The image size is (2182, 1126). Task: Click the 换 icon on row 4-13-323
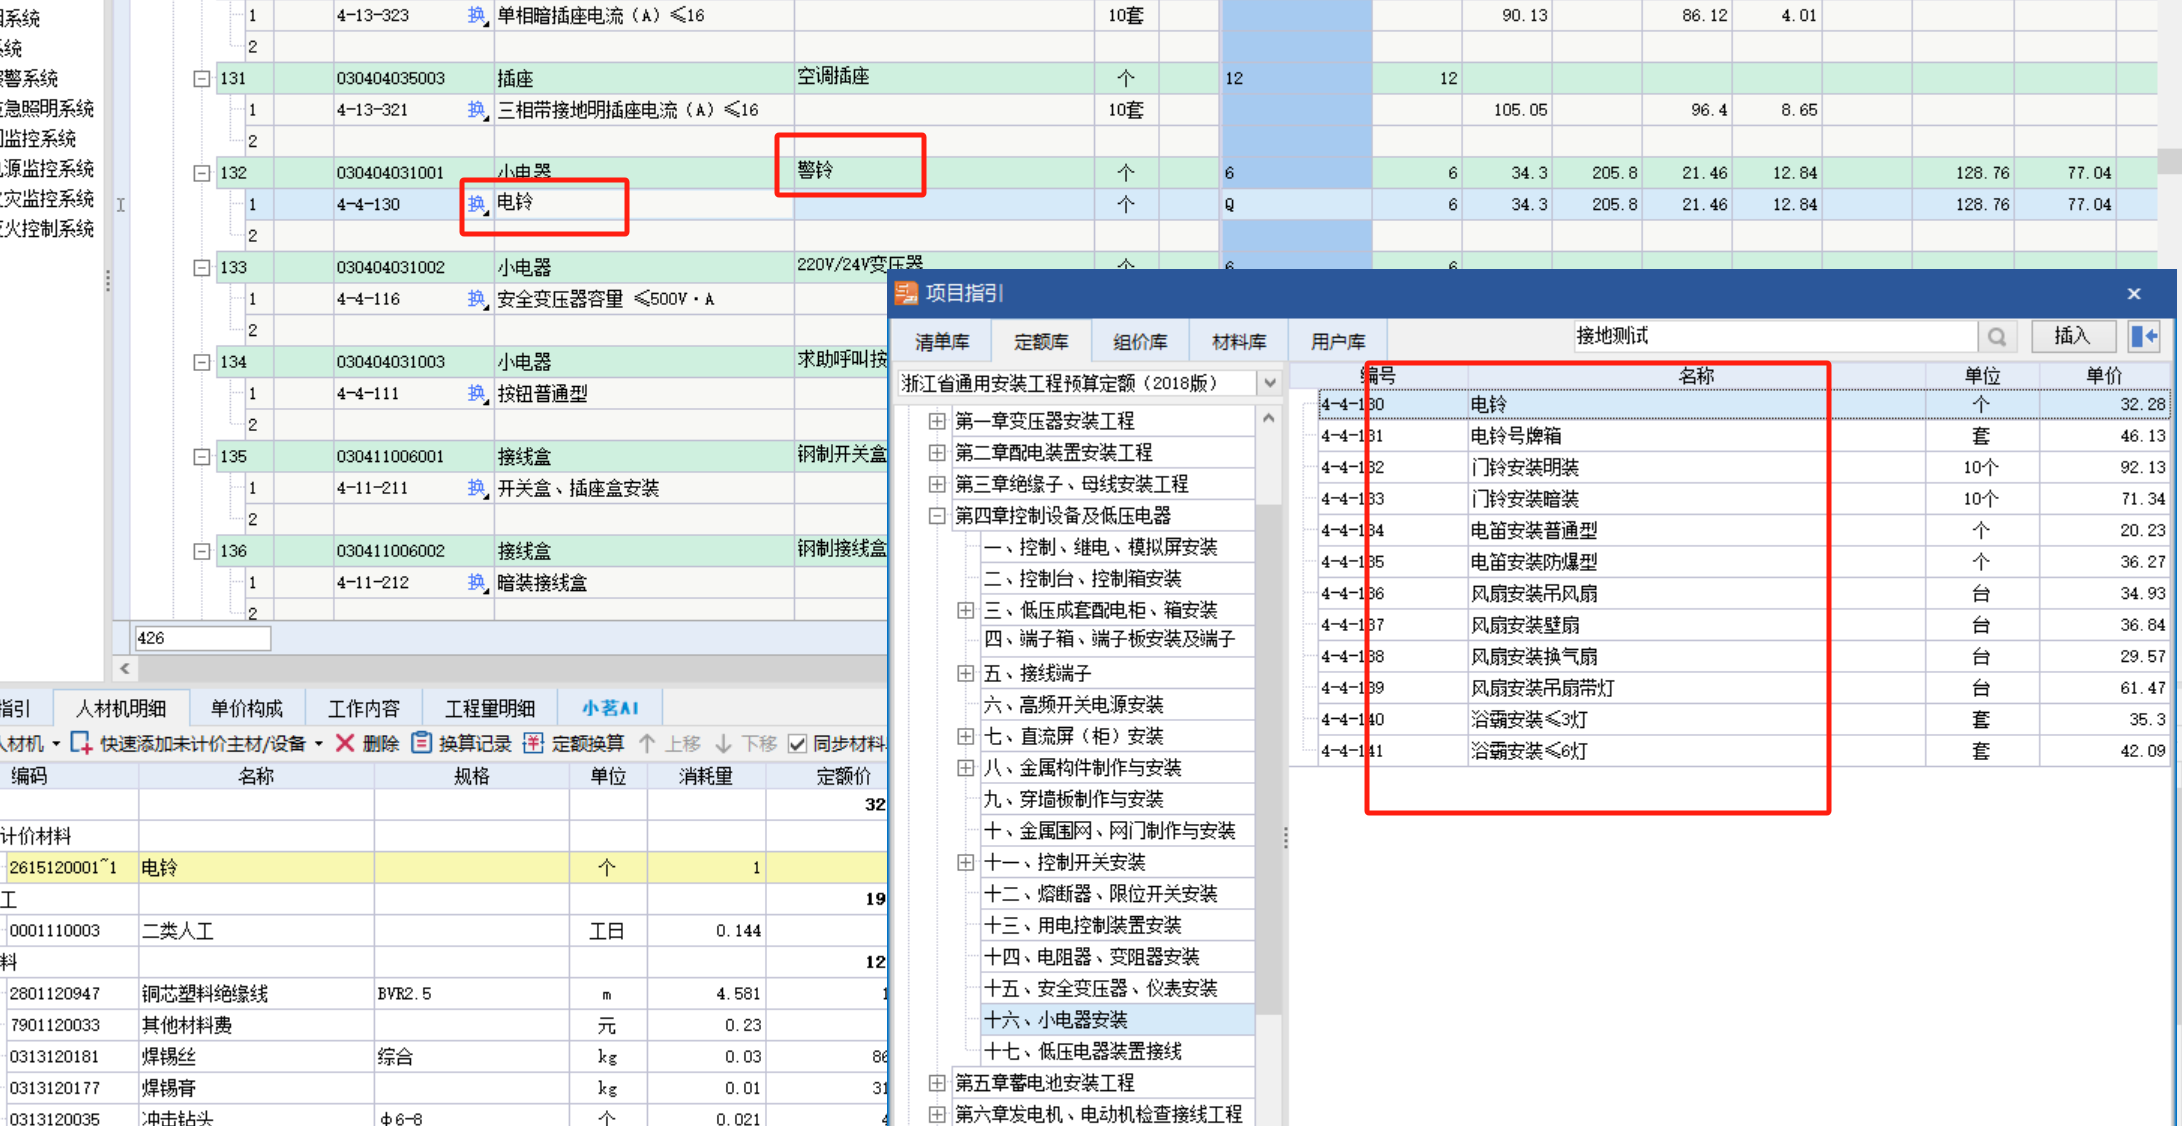477,15
